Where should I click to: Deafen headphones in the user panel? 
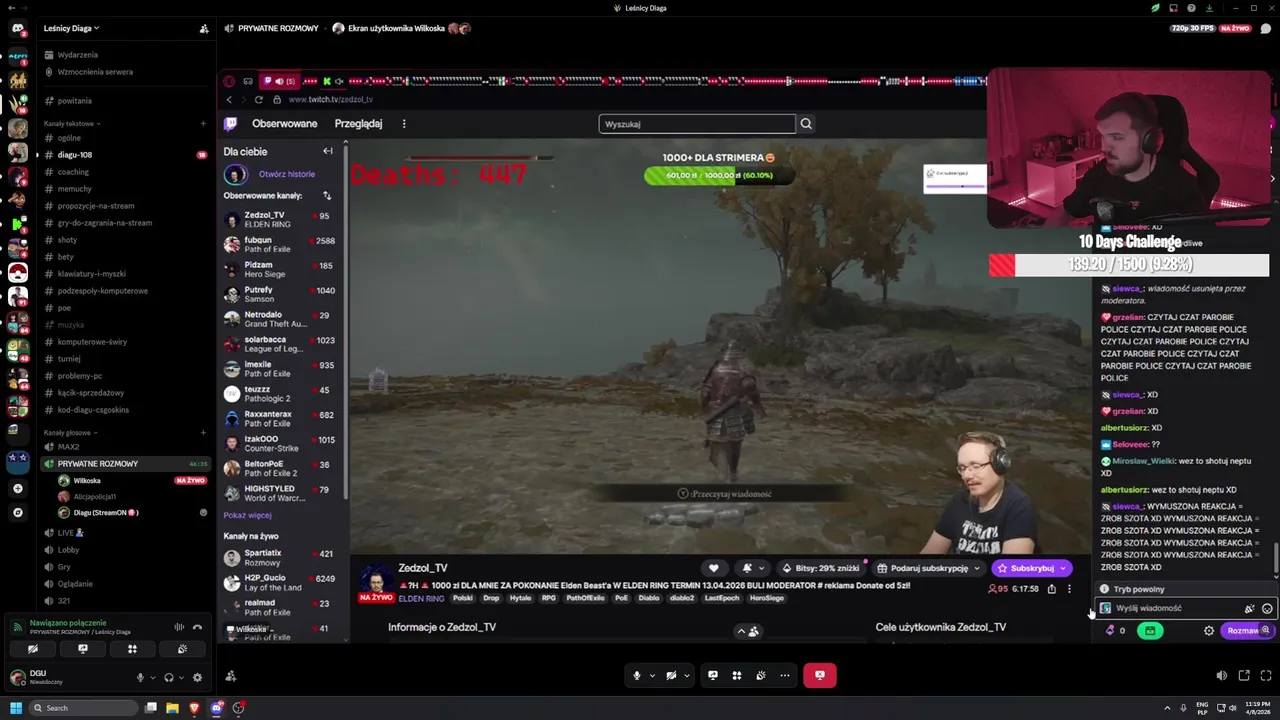tap(168, 677)
